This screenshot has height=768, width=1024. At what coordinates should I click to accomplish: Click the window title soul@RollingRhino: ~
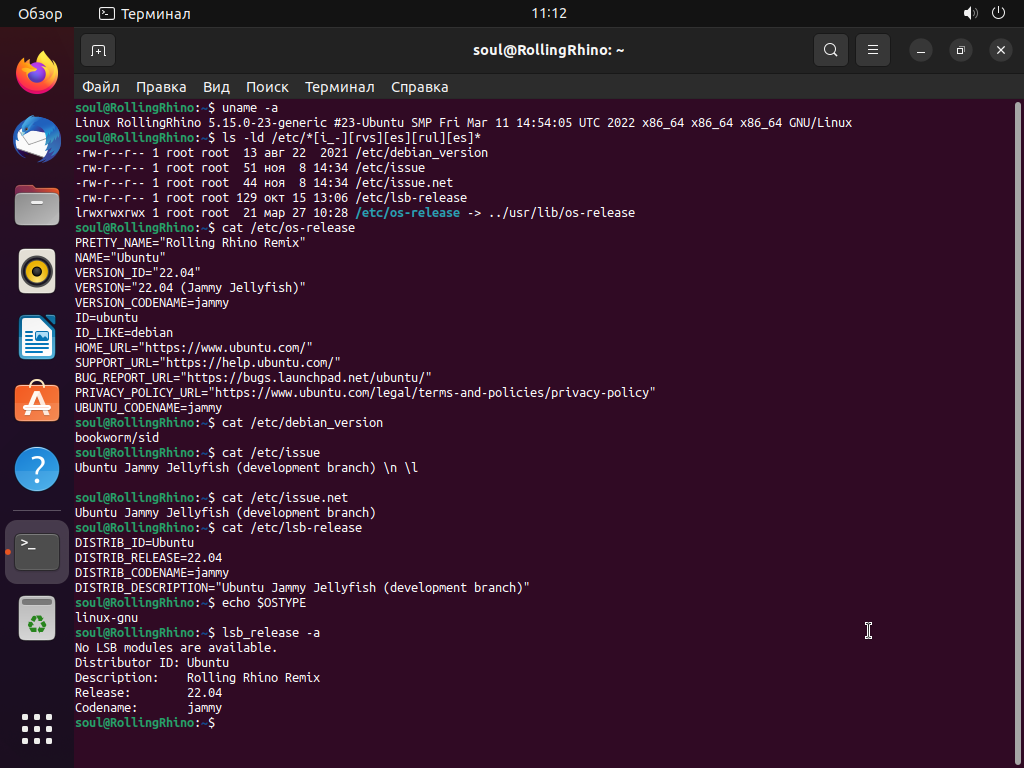coord(549,50)
